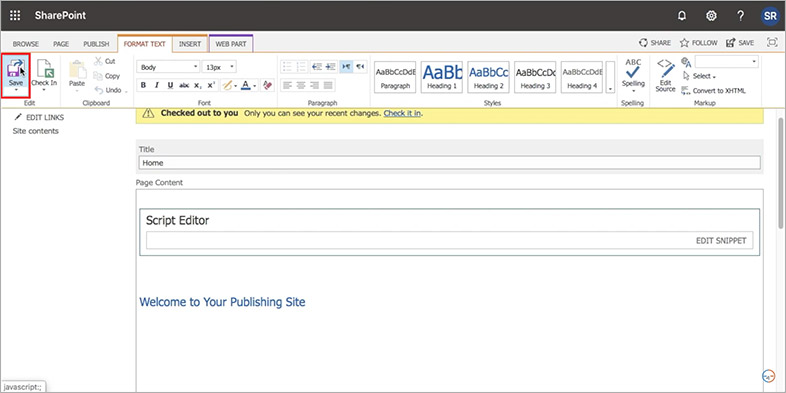Expand the Save dropdown arrow
This screenshot has height=393, width=786.
coord(16,90)
